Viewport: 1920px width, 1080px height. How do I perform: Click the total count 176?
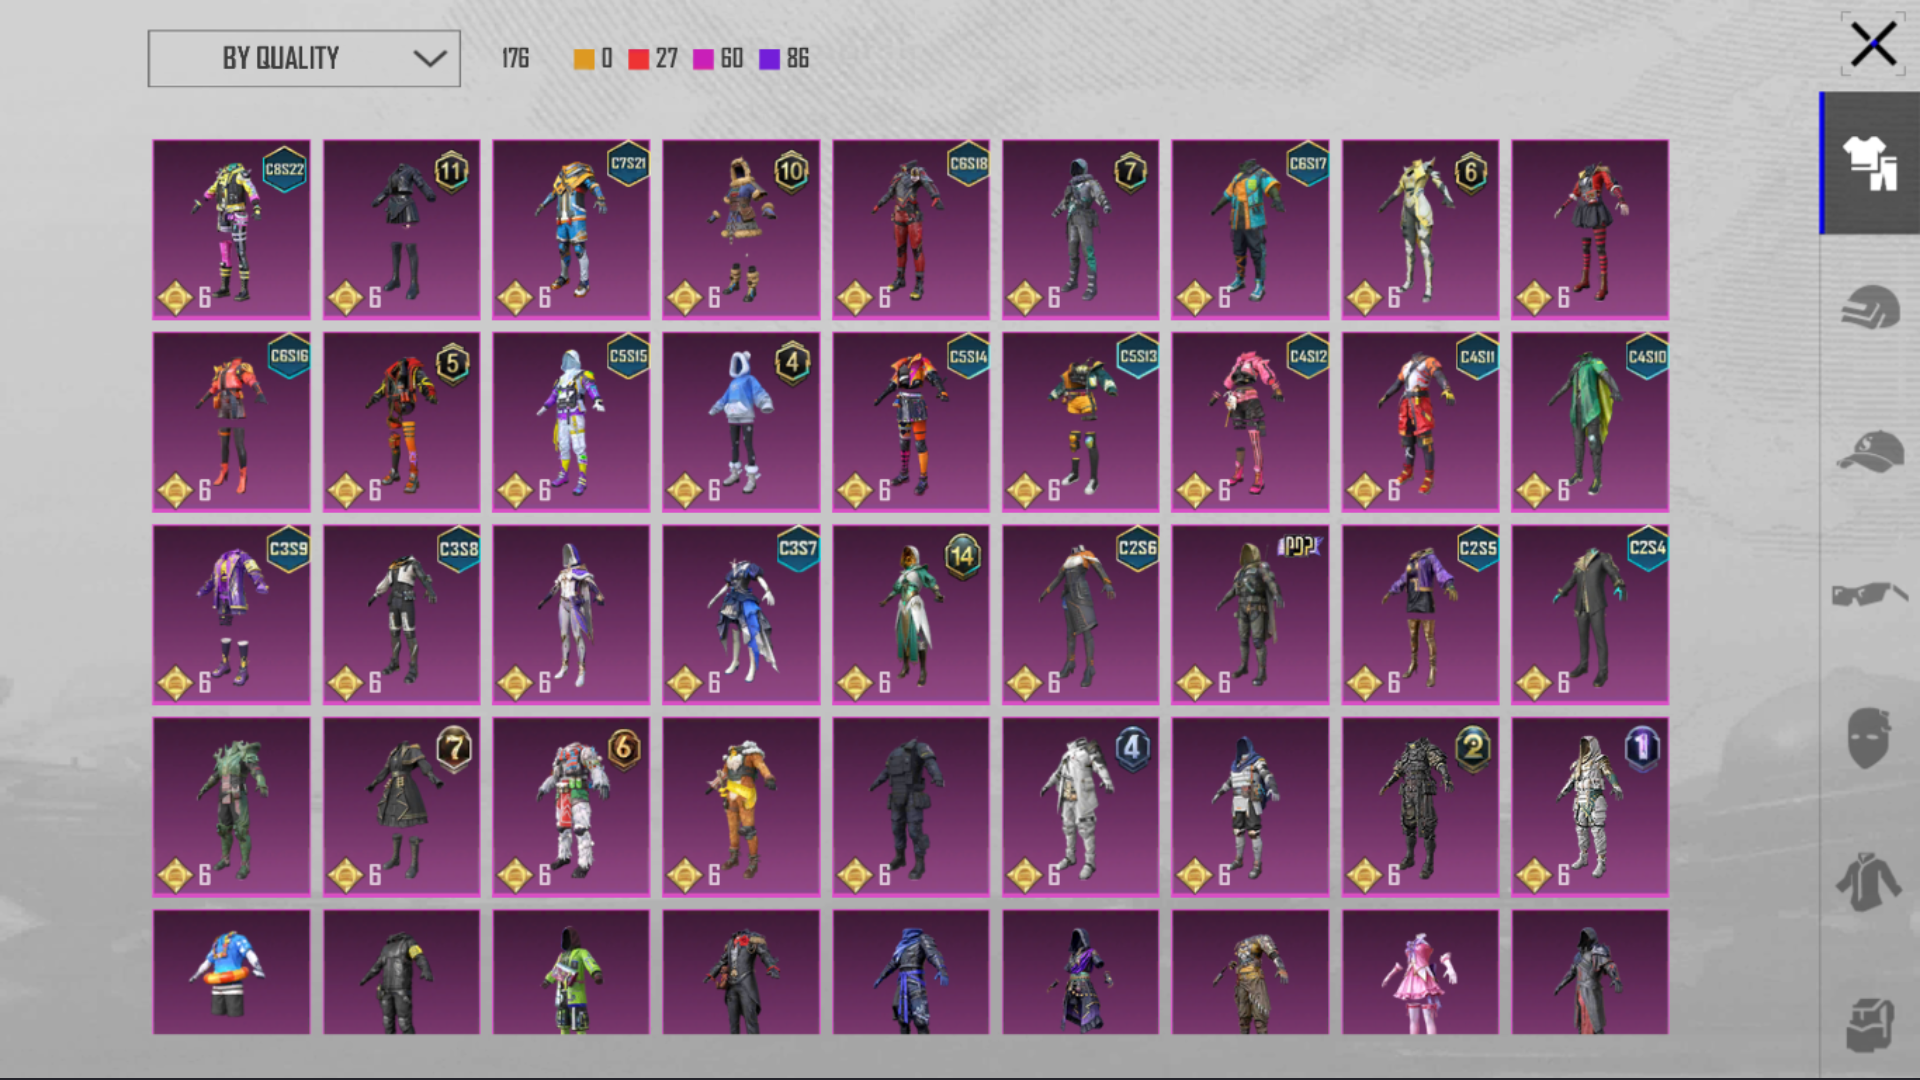[x=516, y=59]
